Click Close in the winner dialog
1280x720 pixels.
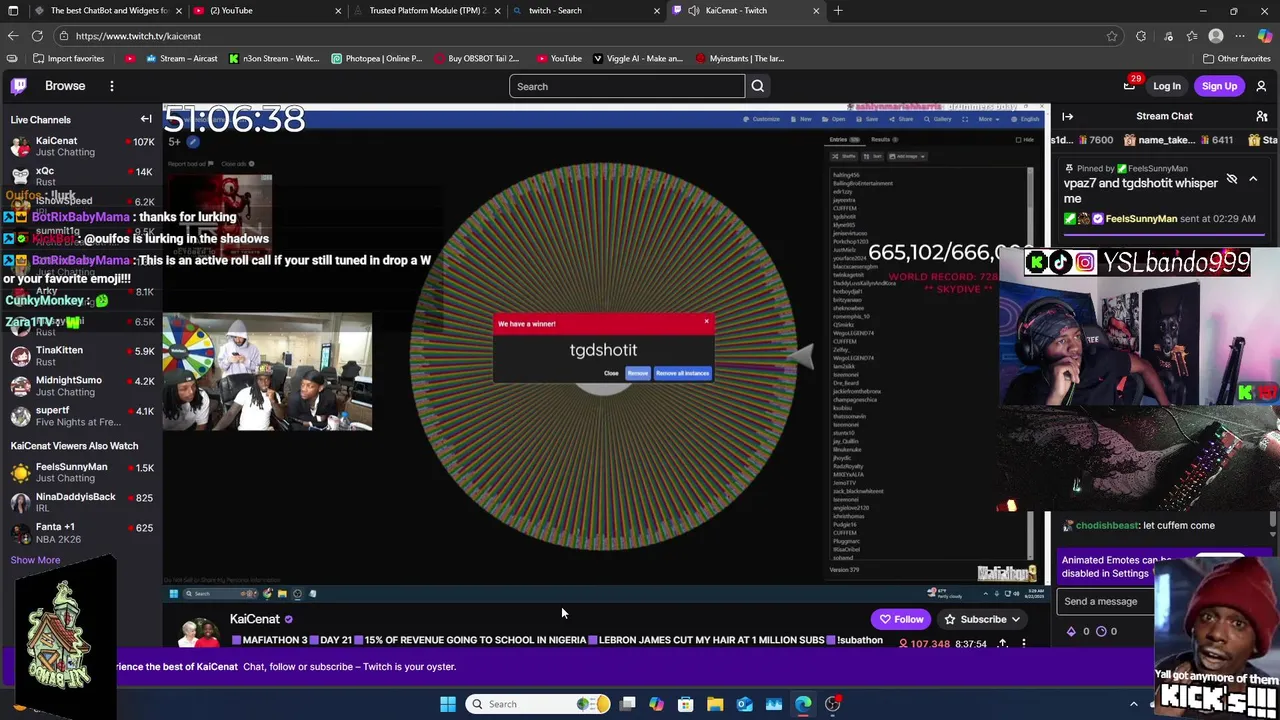611,373
